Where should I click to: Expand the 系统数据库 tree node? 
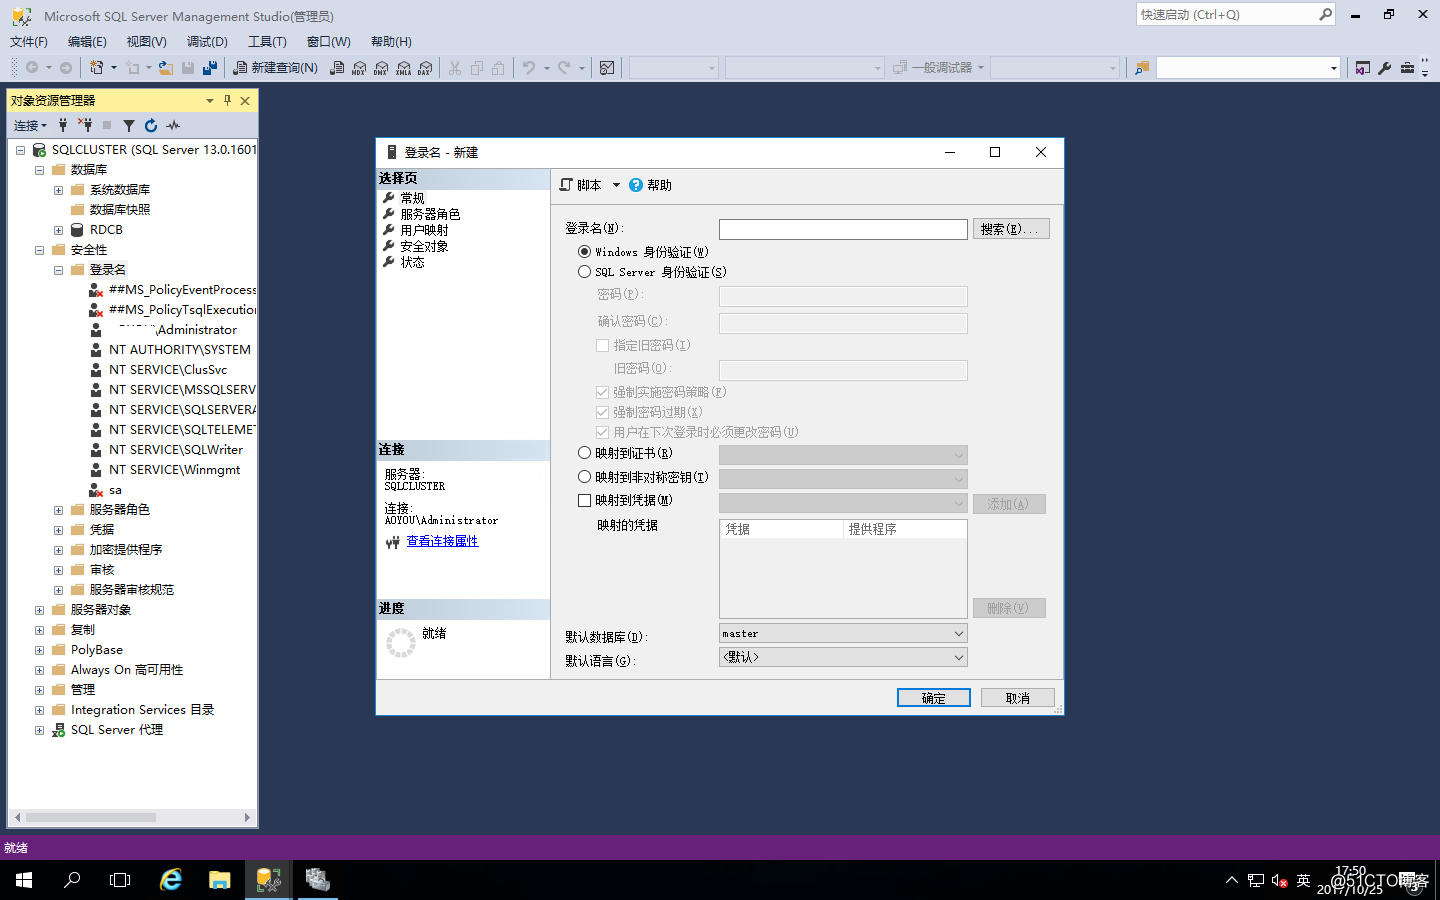58,190
